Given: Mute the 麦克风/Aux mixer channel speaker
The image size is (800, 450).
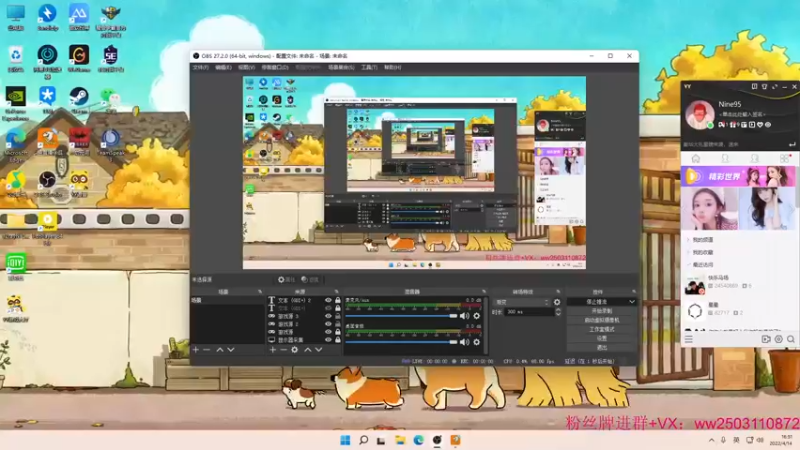Looking at the screenshot, I should (x=464, y=316).
